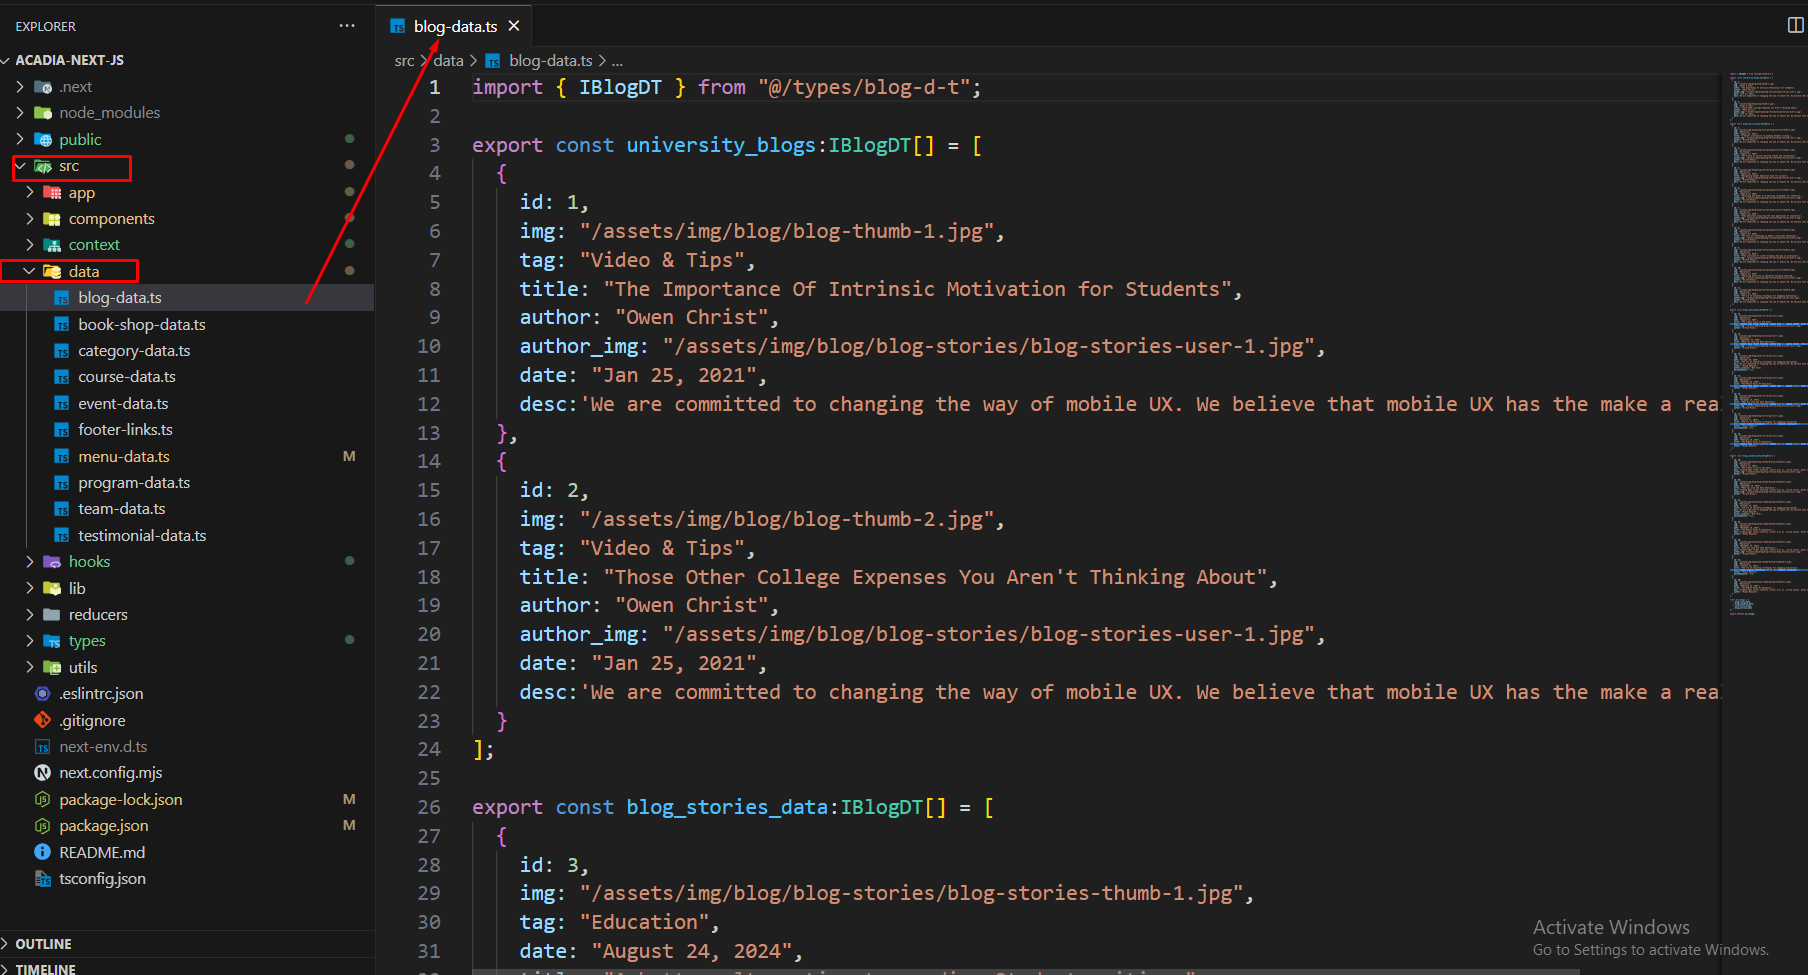
Task: Click the lib folder icon
Action: point(52,589)
